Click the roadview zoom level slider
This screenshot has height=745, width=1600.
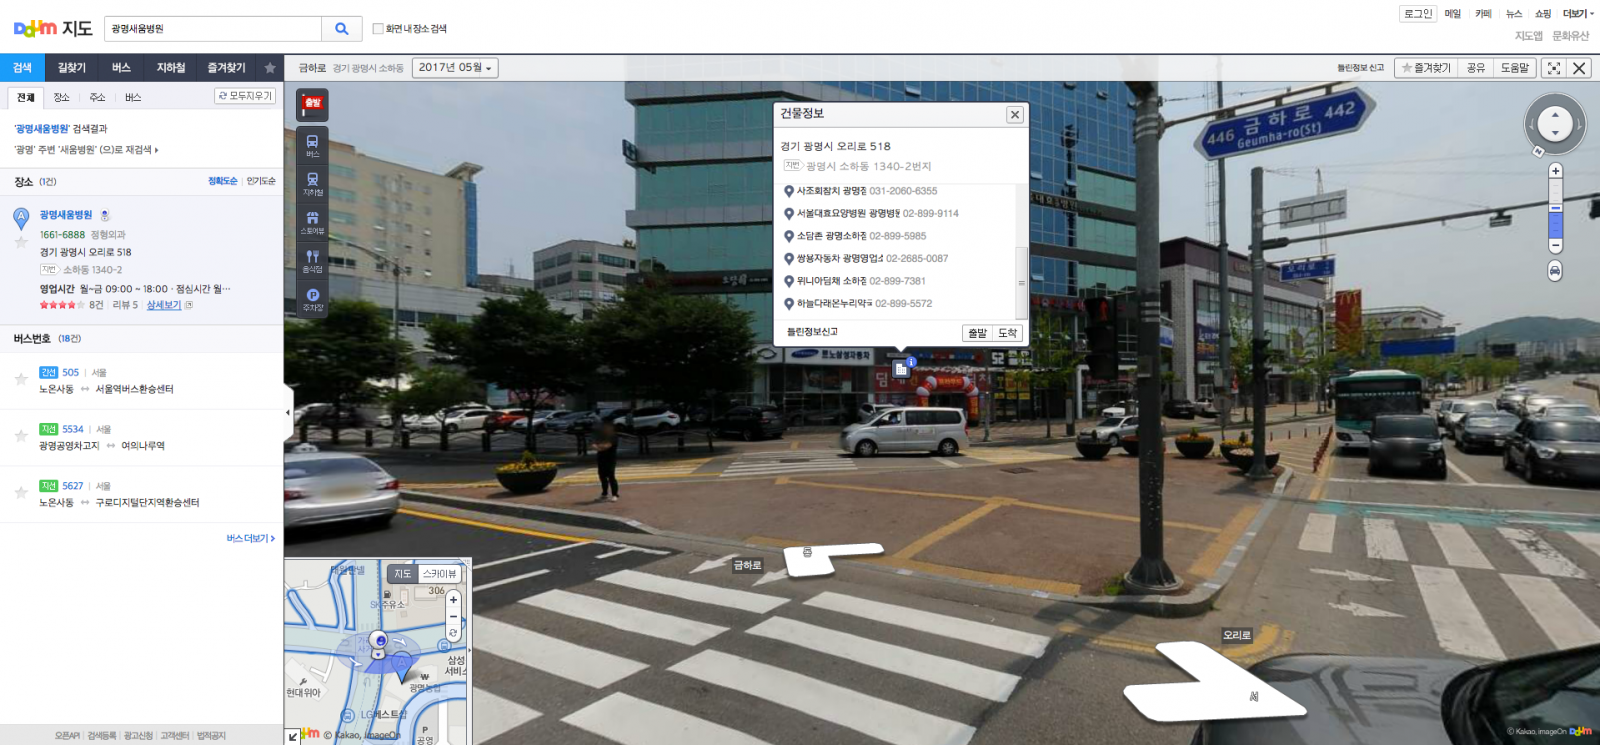(x=1555, y=208)
